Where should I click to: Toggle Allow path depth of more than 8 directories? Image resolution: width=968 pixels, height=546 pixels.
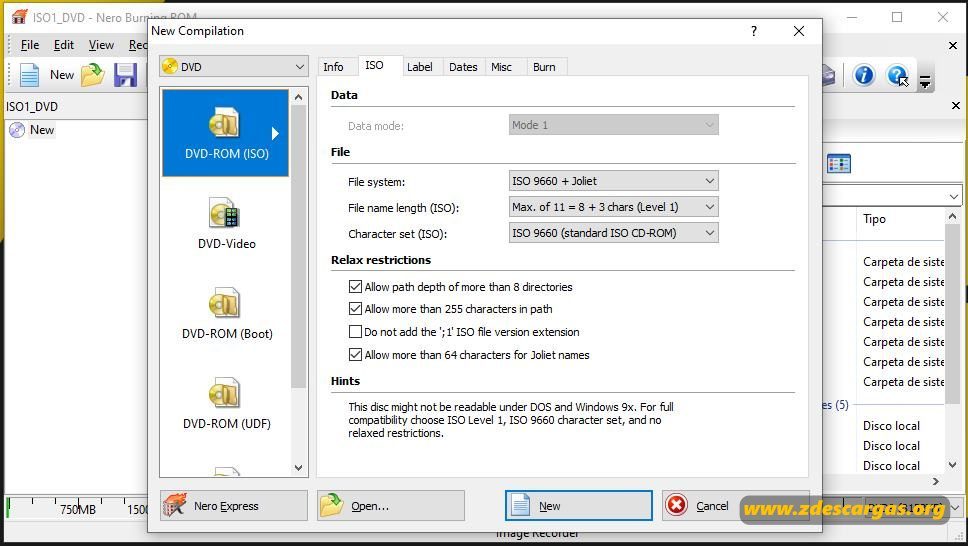[355, 287]
